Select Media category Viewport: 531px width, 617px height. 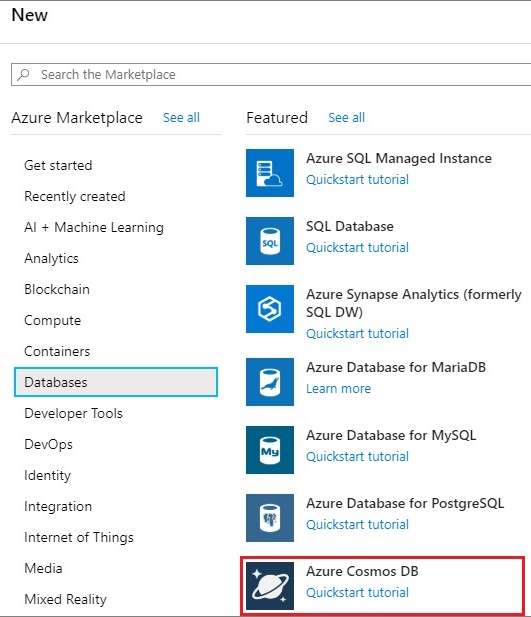(43, 568)
